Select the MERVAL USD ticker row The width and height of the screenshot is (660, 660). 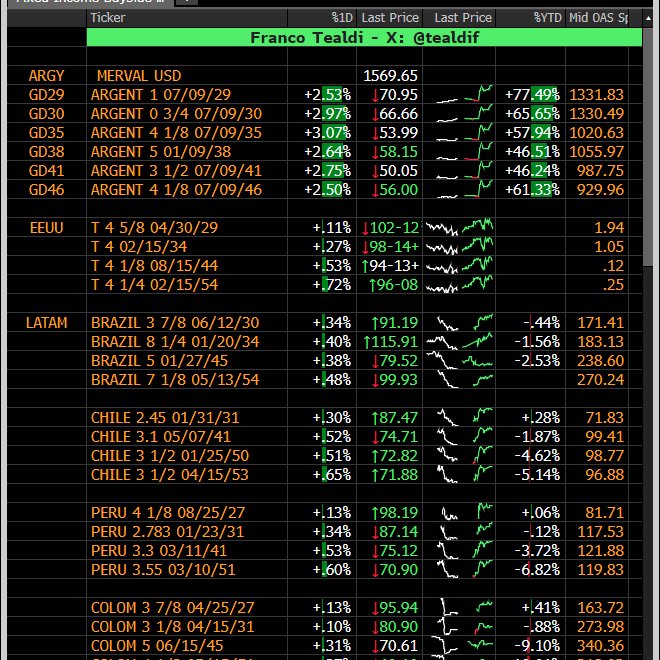[139, 76]
